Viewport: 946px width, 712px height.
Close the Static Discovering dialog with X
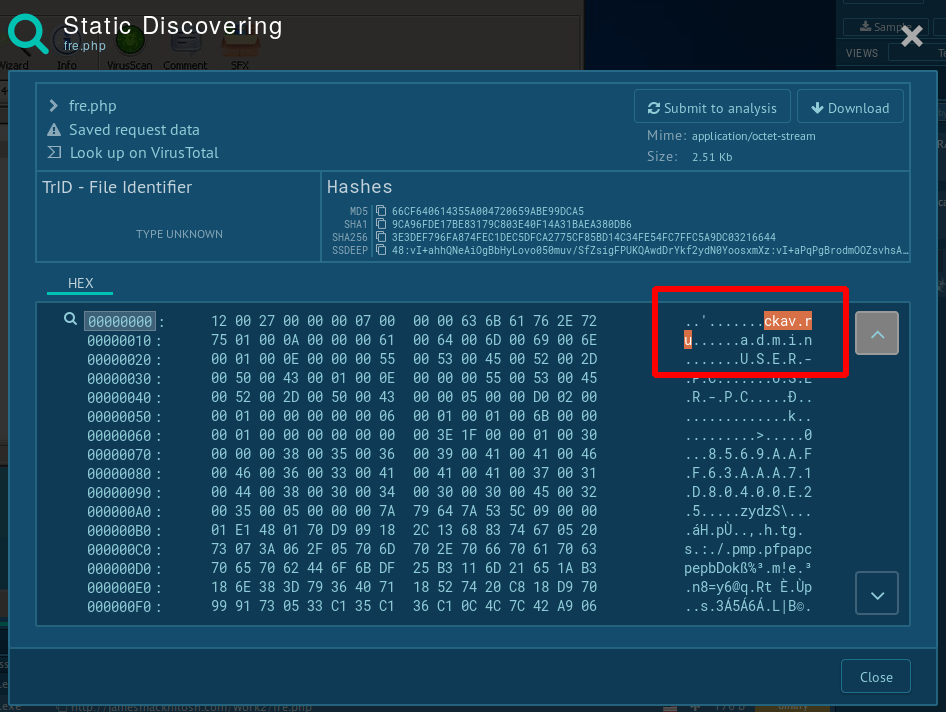coord(911,37)
